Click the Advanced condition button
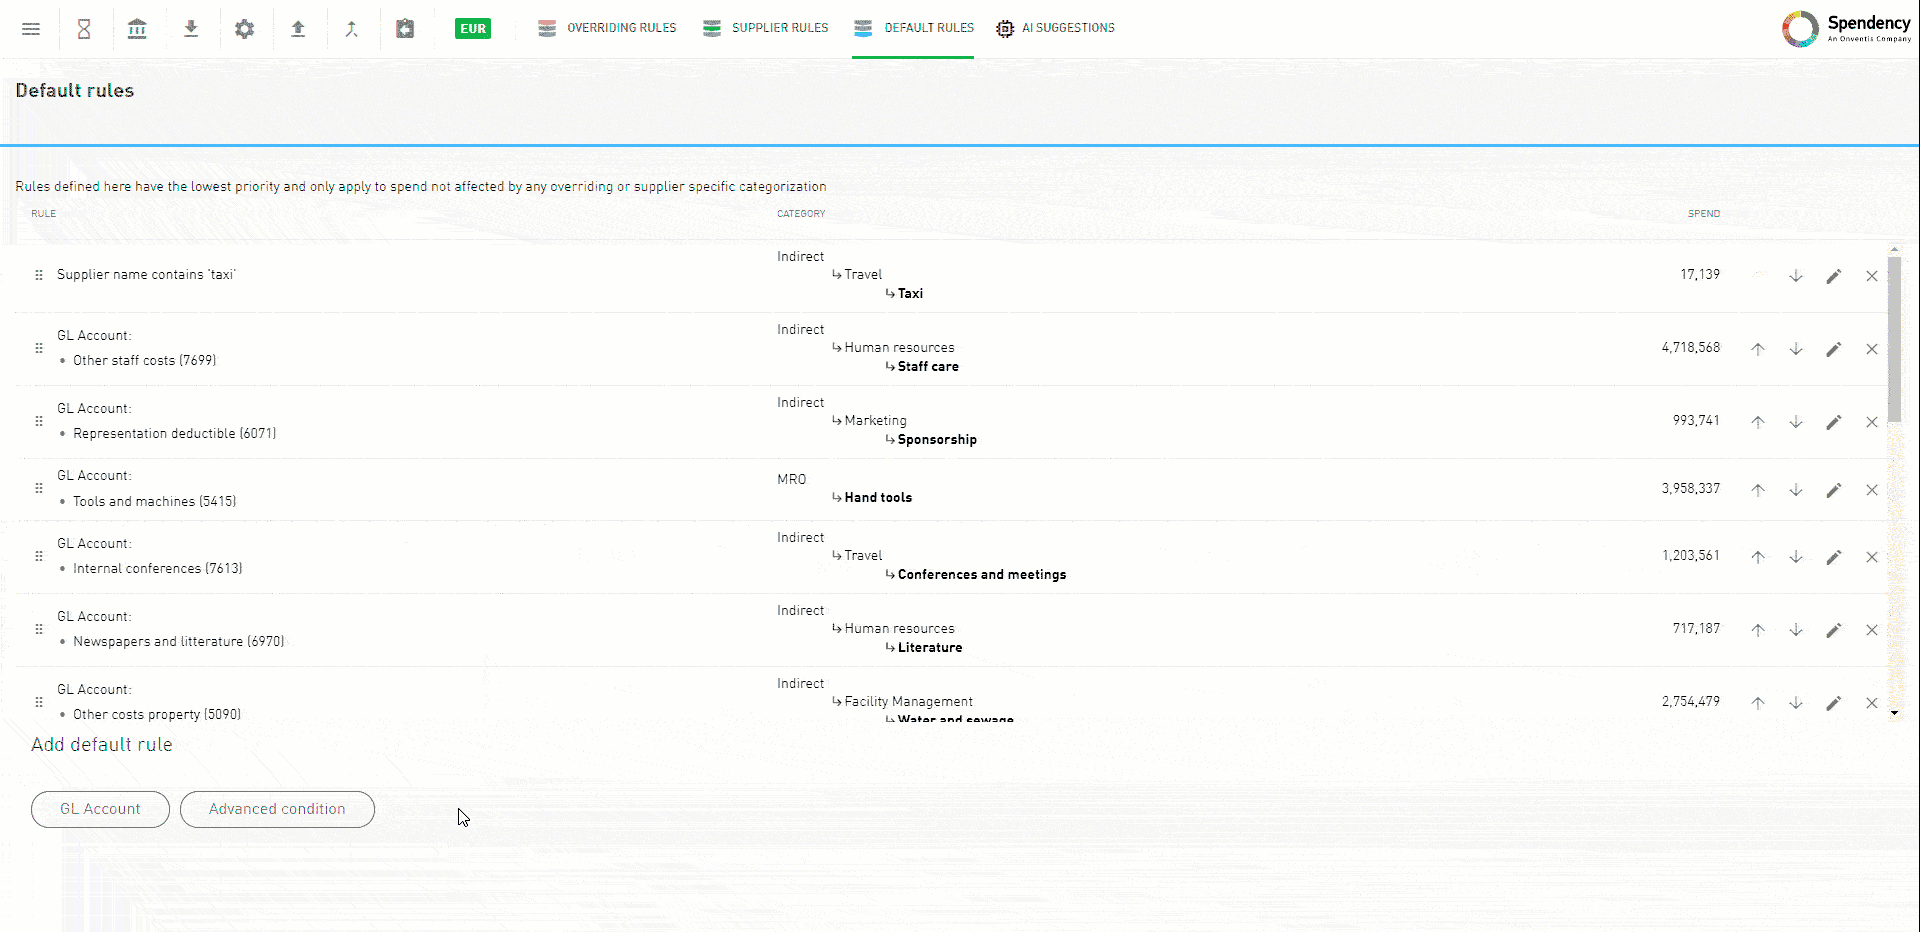1920x932 pixels. click(x=277, y=809)
